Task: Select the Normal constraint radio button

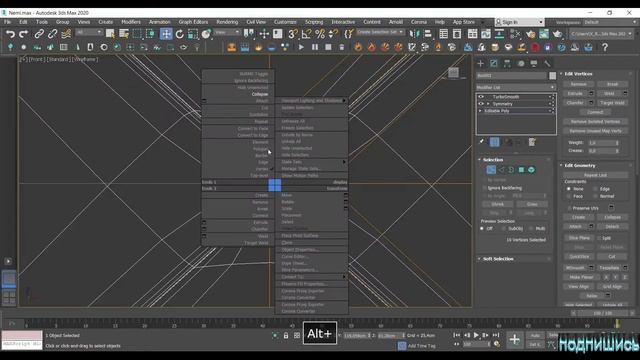Action: click(x=596, y=196)
